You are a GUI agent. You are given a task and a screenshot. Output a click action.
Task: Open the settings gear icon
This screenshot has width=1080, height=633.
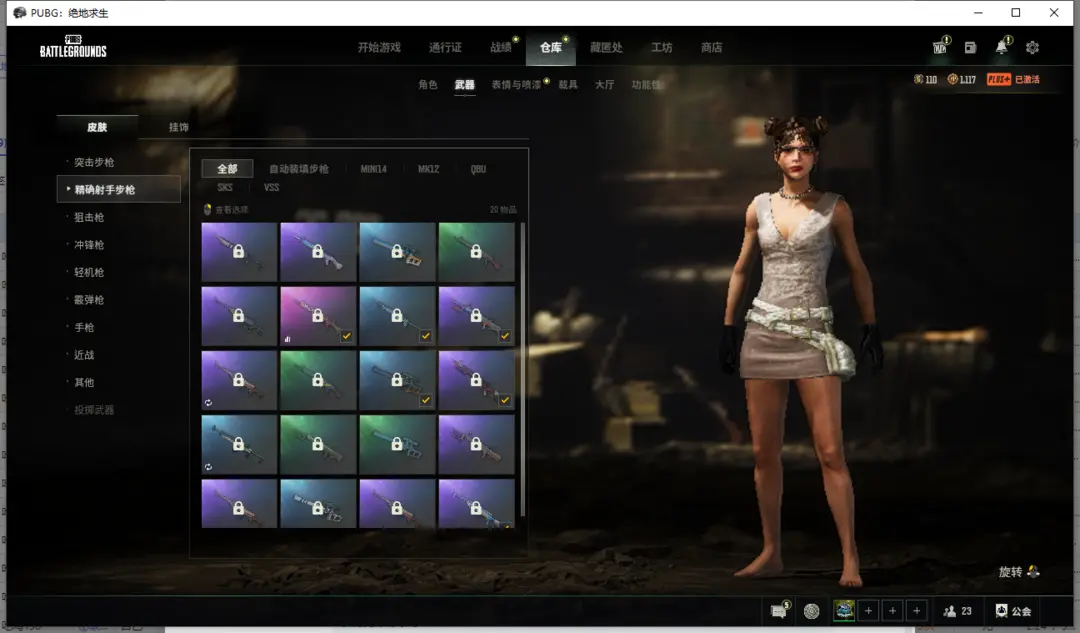coord(1033,47)
